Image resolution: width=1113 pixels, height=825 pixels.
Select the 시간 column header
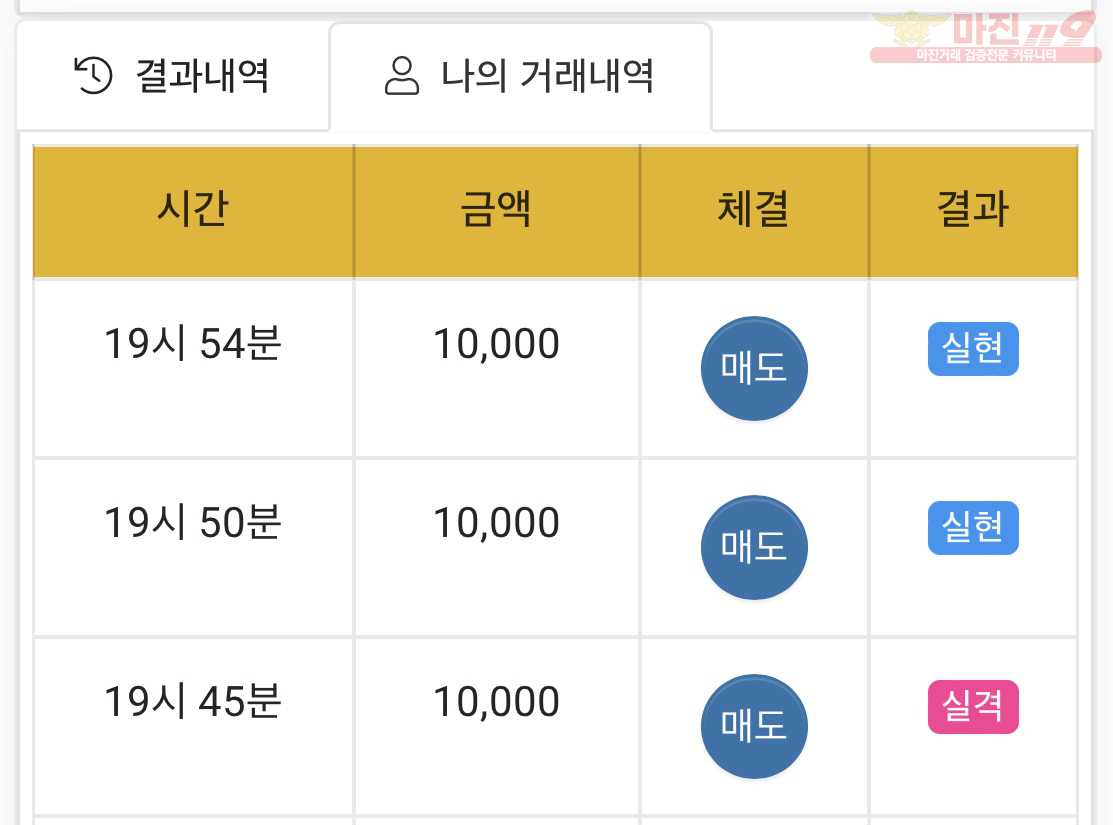coord(193,211)
